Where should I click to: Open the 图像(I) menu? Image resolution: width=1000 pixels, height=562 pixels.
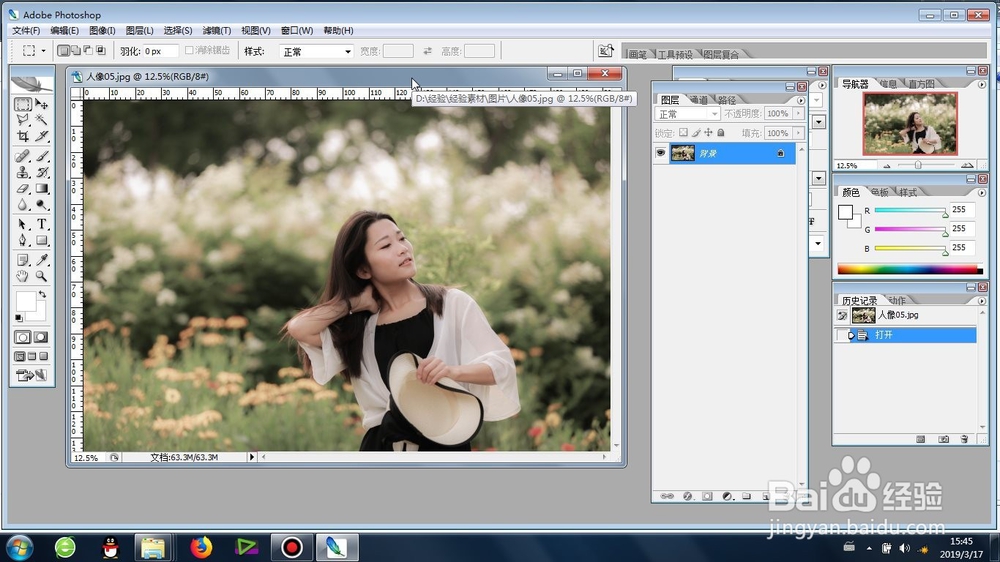[x=102, y=30]
